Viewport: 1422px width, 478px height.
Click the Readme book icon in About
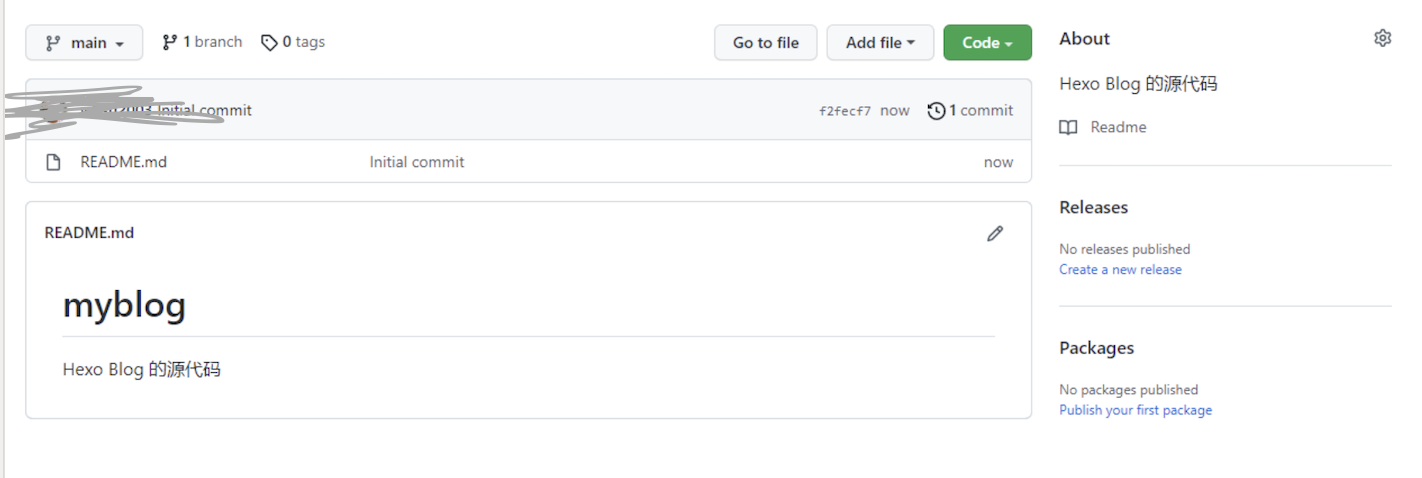pos(1069,127)
